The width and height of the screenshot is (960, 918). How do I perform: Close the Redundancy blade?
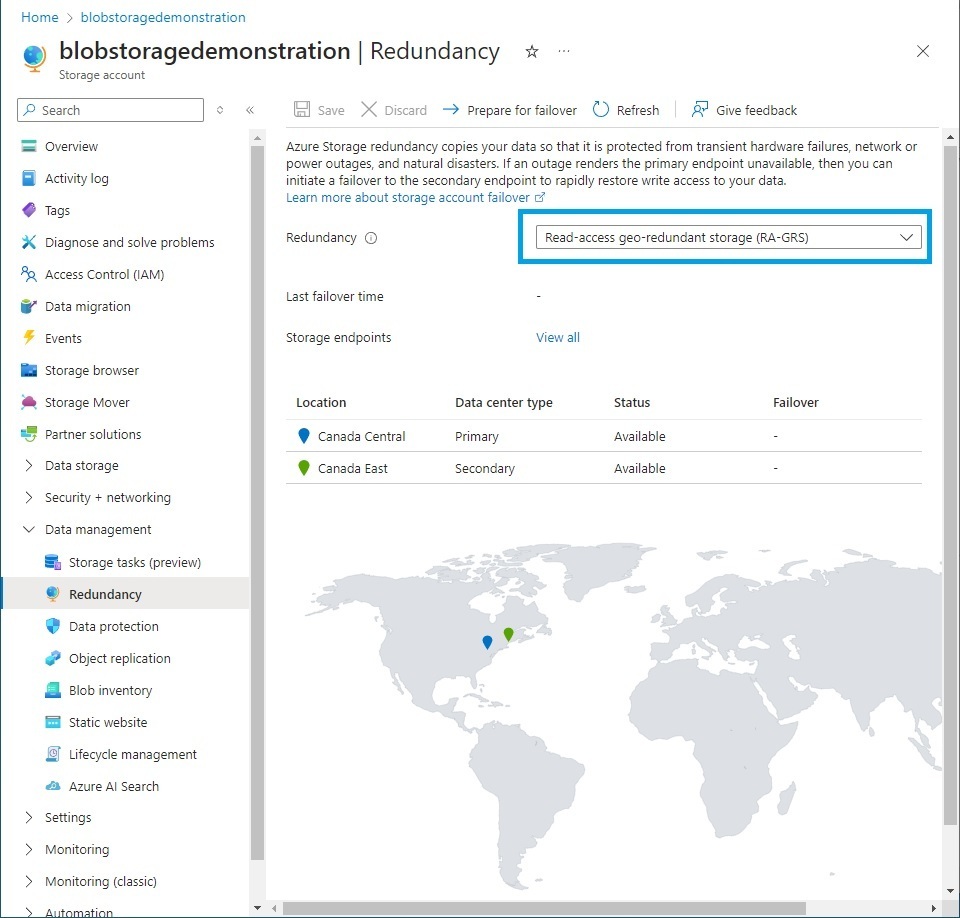pyautogui.click(x=923, y=51)
